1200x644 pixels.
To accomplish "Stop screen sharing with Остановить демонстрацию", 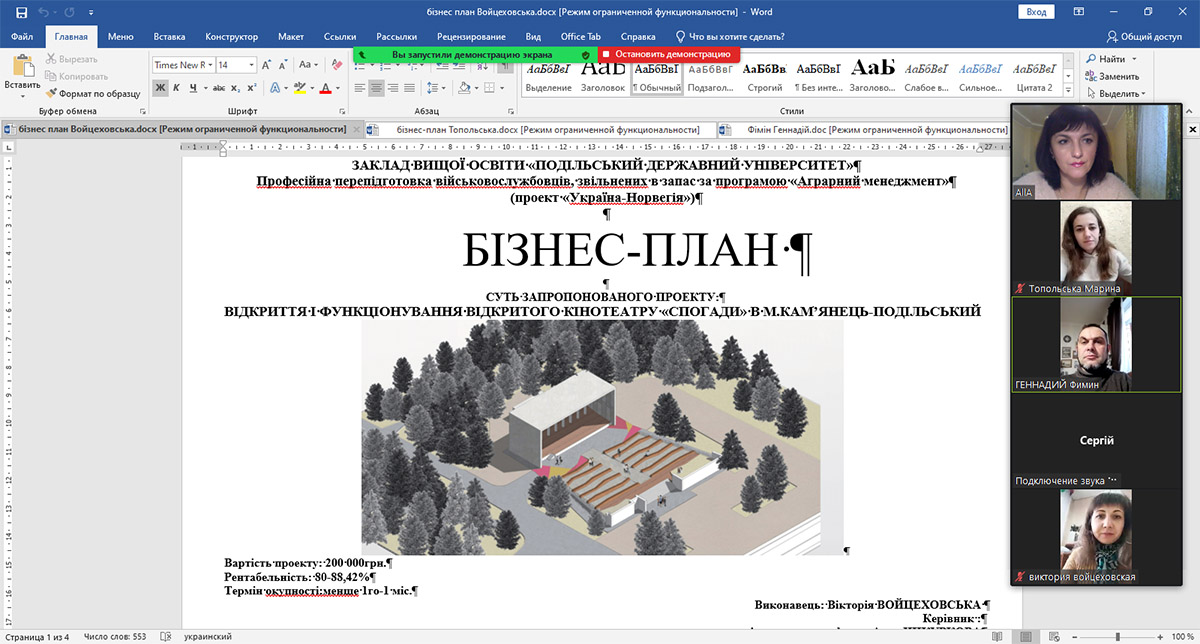I will tap(668, 54).
